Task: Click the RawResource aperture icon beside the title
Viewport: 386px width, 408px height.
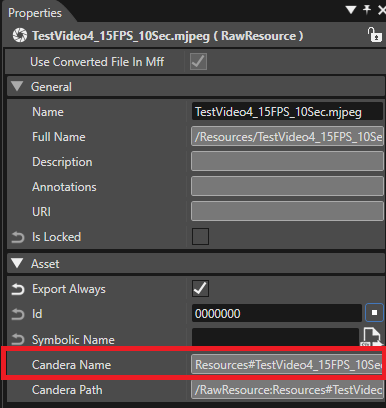Action: (x=20, y=35)
